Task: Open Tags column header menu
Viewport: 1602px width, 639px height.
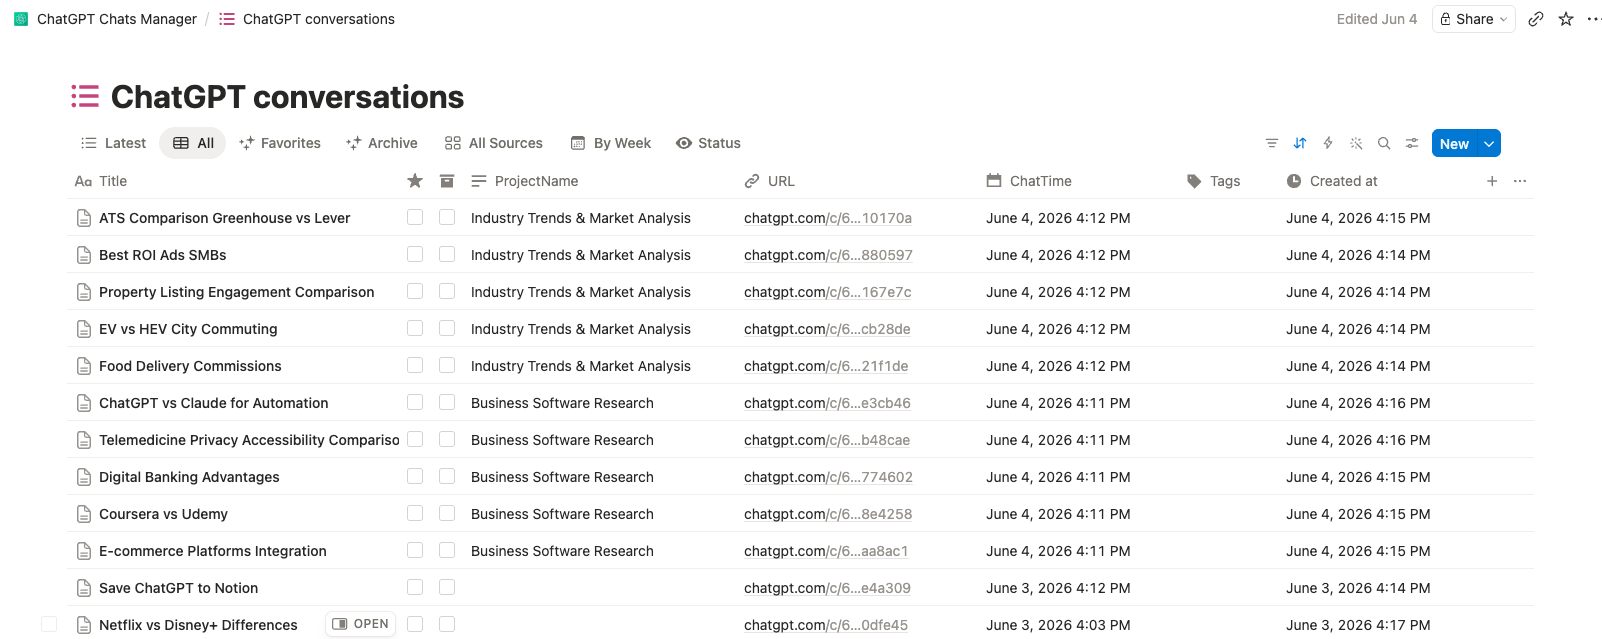Action: click(x=1213, y=181)
